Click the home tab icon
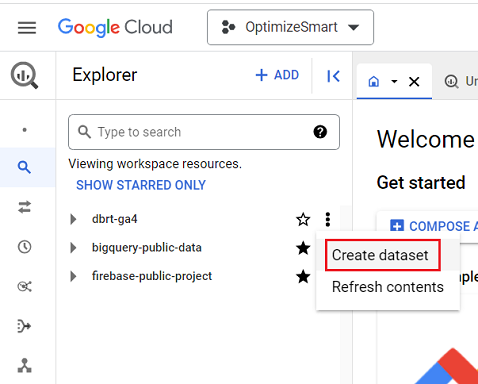This screenshot has width=478, height=384. coord(374,81)
